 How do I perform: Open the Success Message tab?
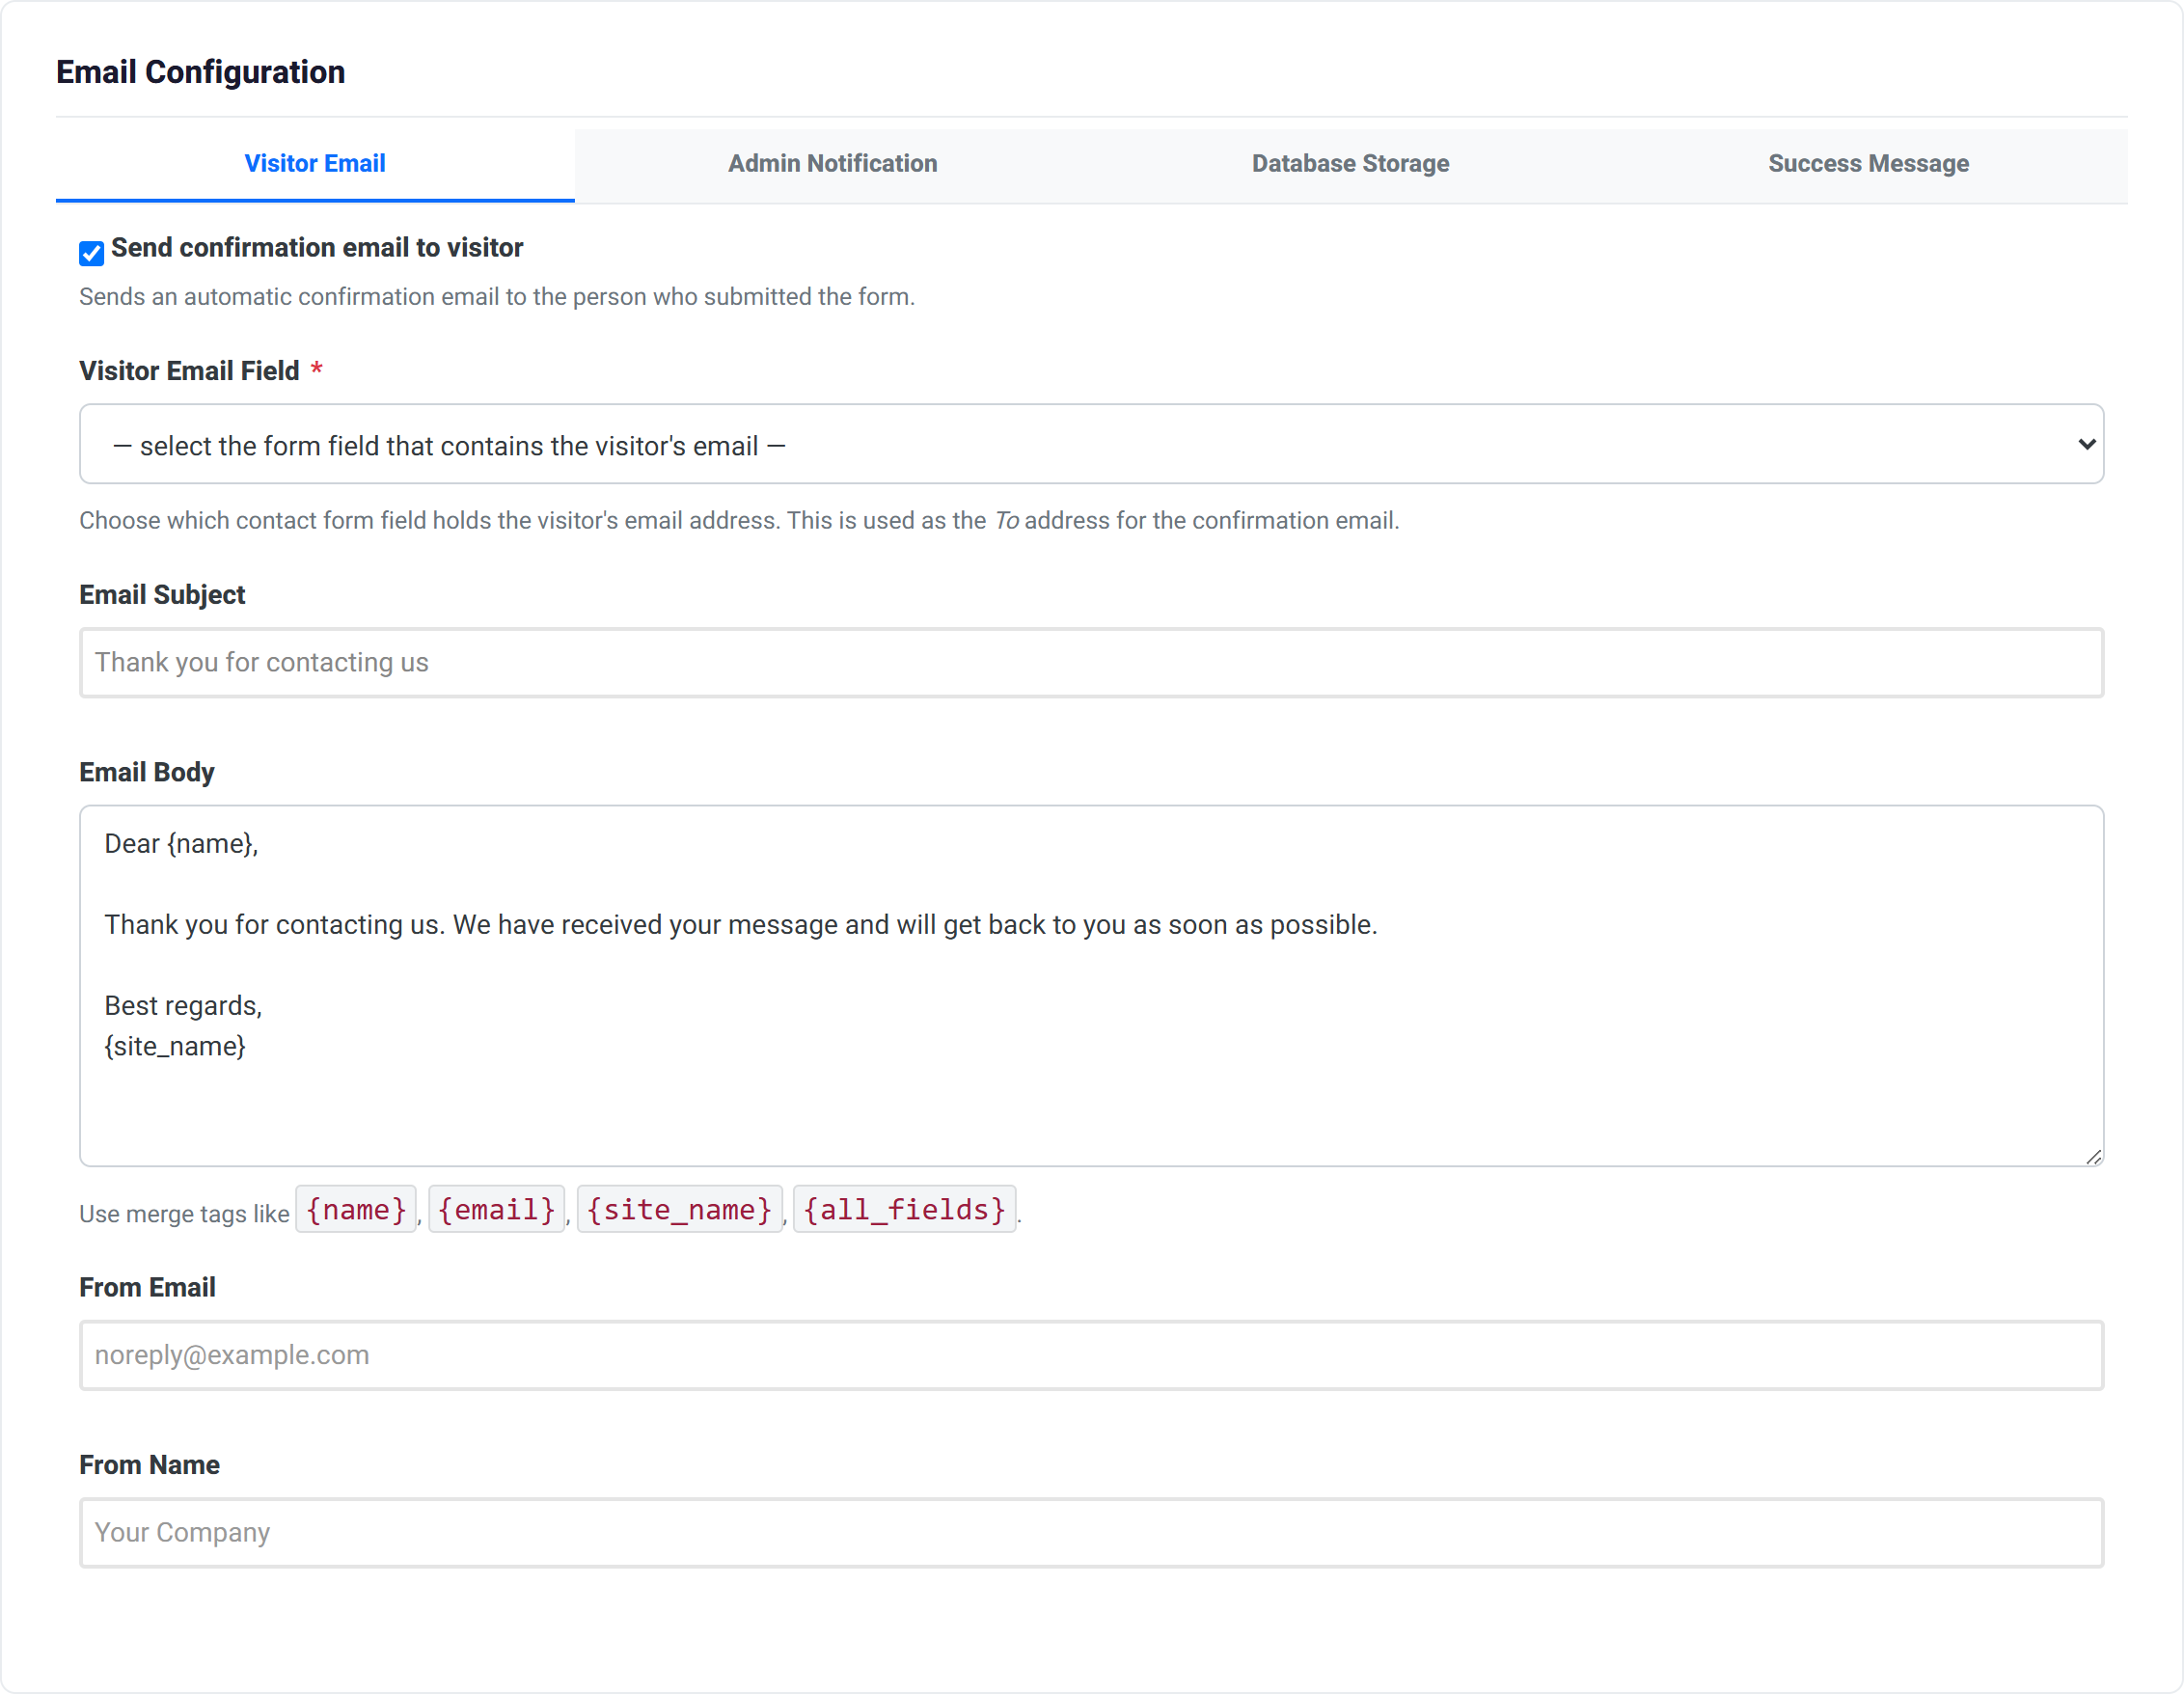click(1868, 164)
